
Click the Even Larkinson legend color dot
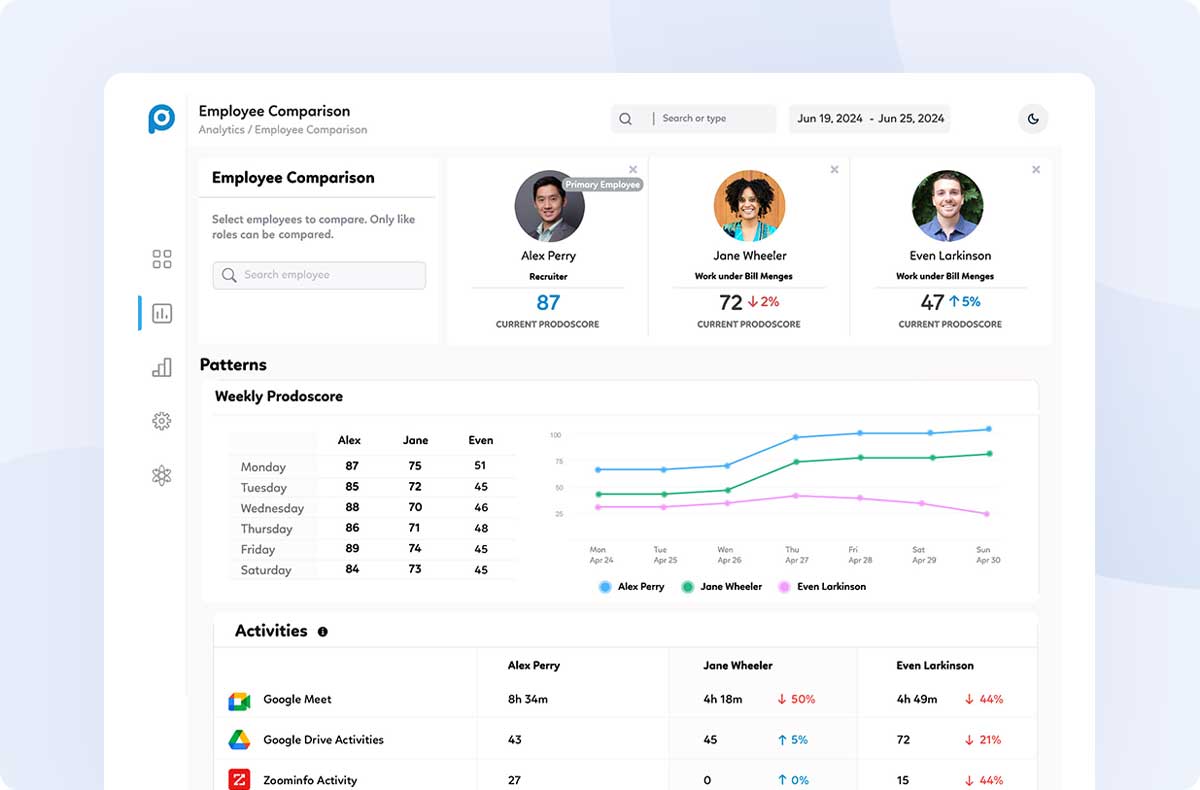[x=784, y=587]
